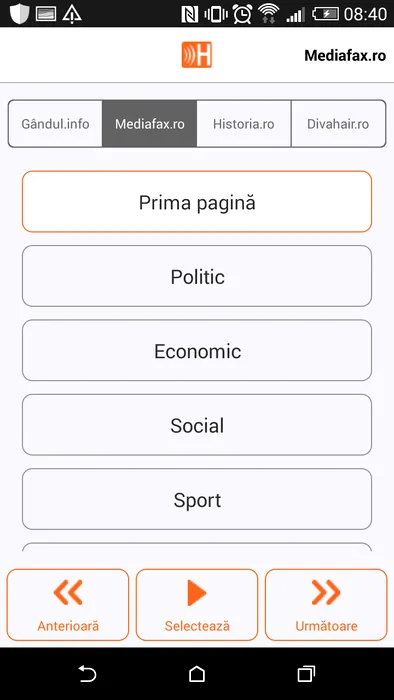
Task: Tap the Următoare double-arrow icon
Action: (x=326, y=593)
